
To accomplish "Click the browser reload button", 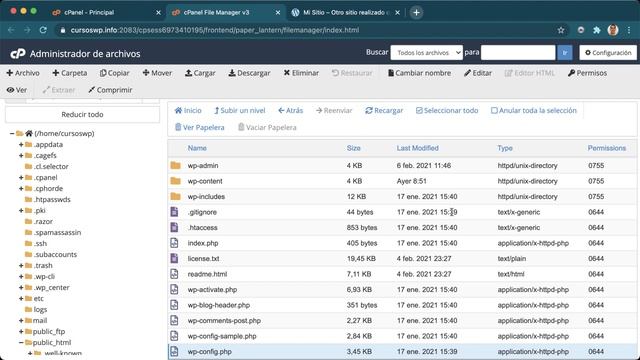I will point(43,30).
